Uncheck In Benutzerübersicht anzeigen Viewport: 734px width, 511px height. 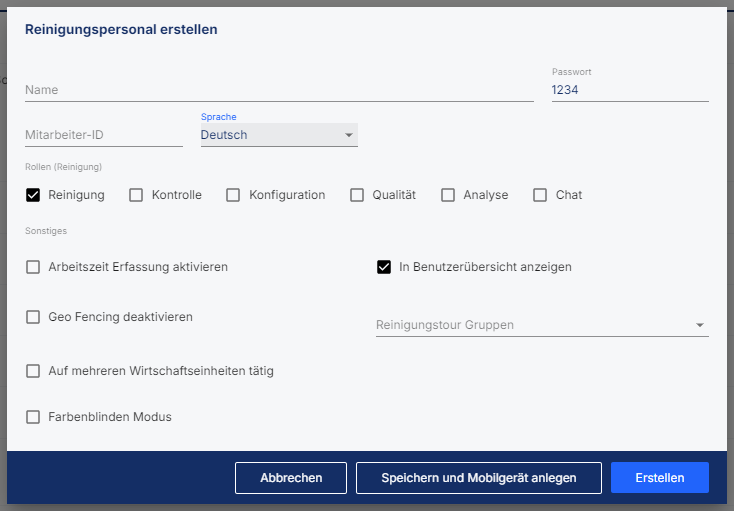(x=384, y=267)
